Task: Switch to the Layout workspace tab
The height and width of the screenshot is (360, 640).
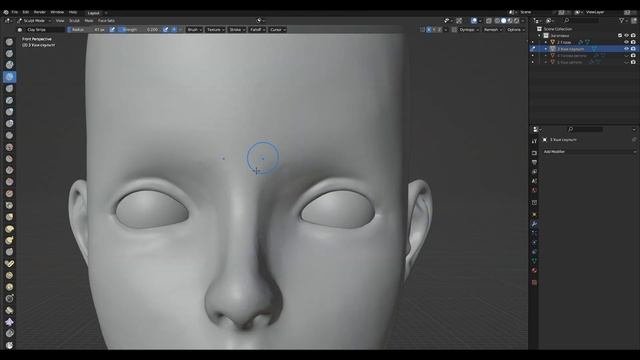Action: tap(93, 13)
